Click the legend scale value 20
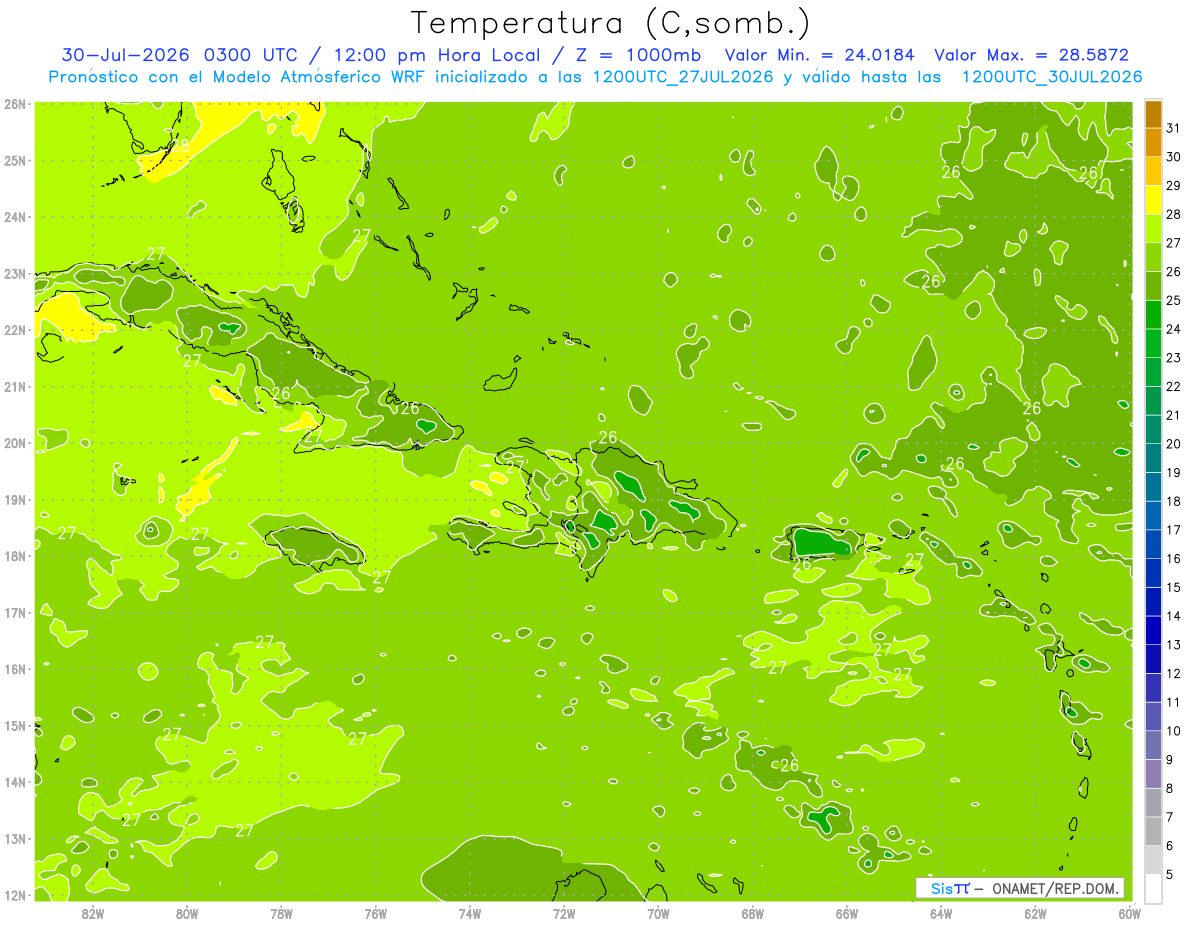Viewport: 1200px width, 927px height. pos(1173,444)
